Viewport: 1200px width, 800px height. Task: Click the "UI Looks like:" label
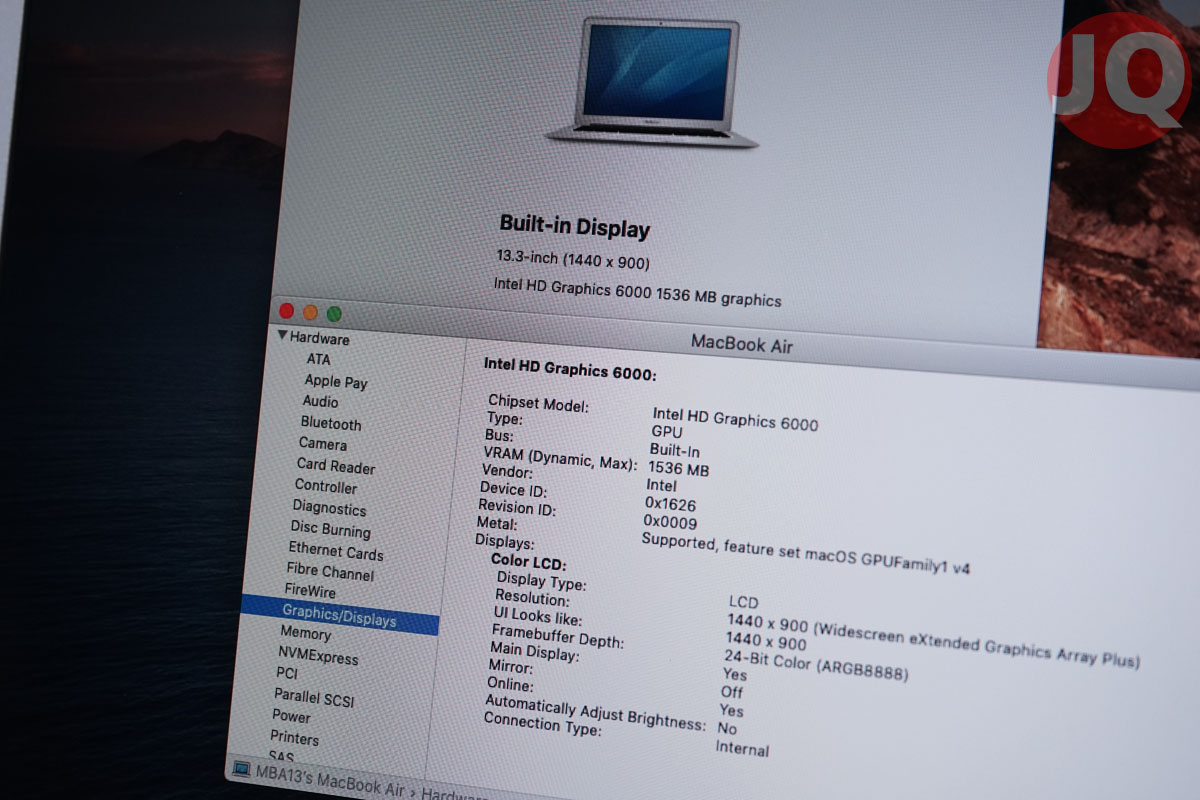538,616
